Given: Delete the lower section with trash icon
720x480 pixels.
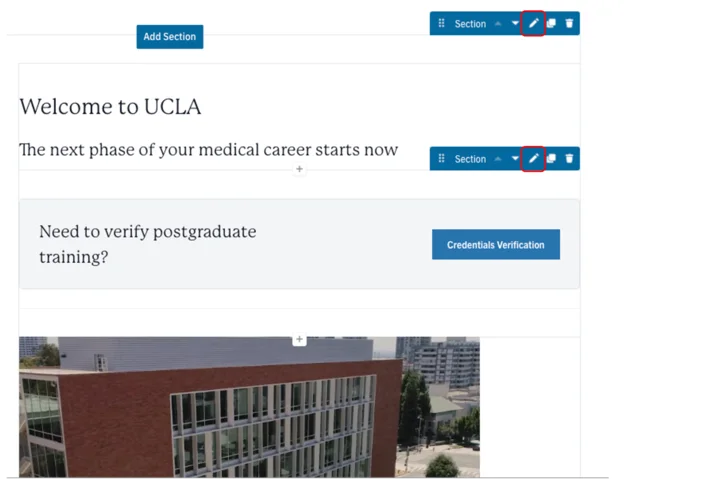Looking at the screenshot, I should [x=569, y=158].
